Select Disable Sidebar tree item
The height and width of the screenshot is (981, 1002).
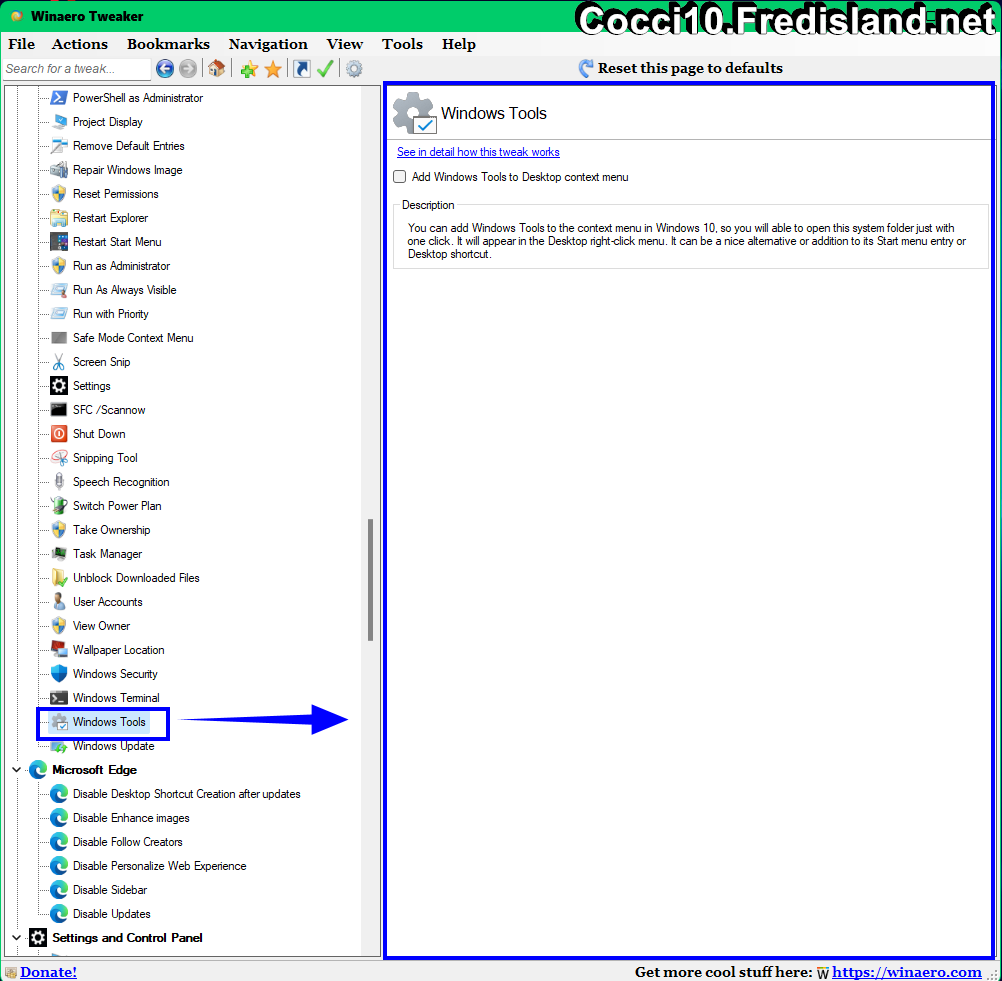pos(109,890)
